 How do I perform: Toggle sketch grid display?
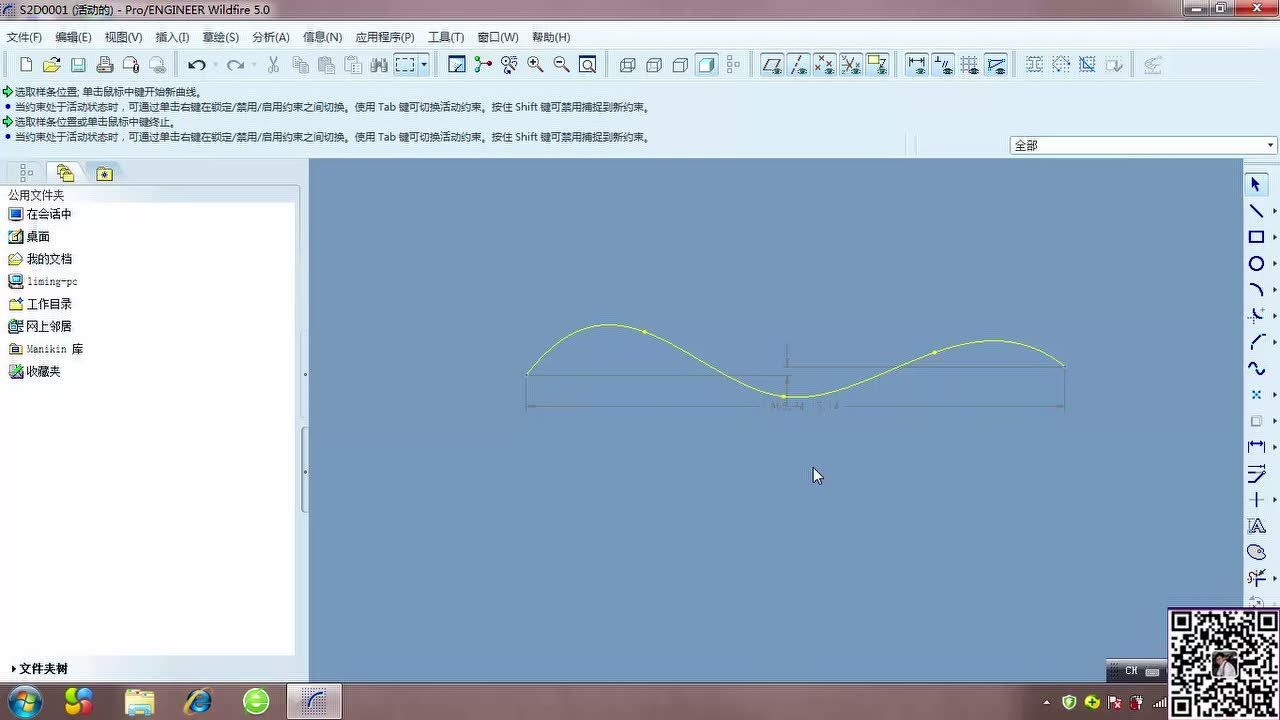(x=969, y=65)
